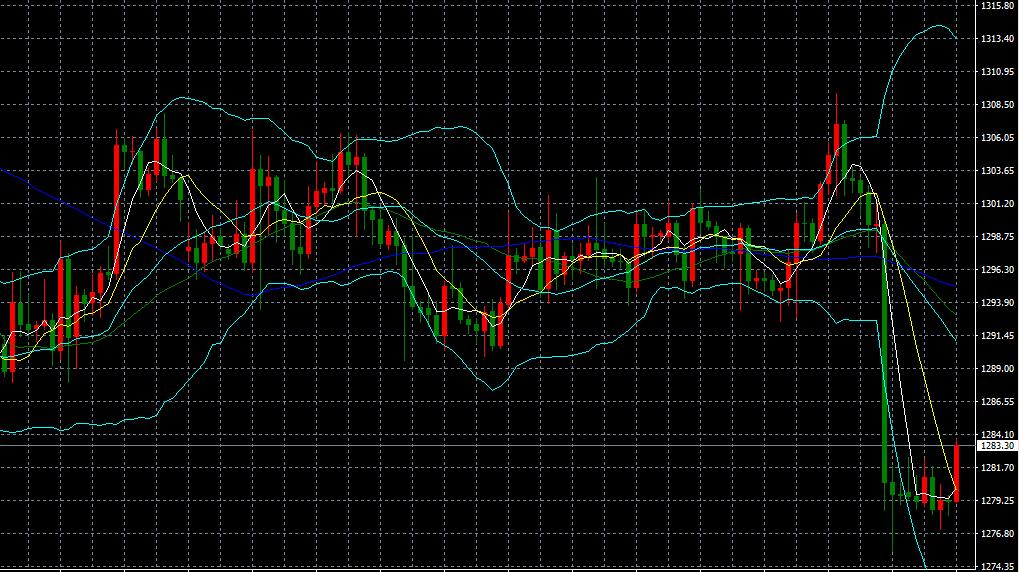Screen dimensions: 1020x572
Task: Click the 1276.80 price axis label
Action: 997,534
